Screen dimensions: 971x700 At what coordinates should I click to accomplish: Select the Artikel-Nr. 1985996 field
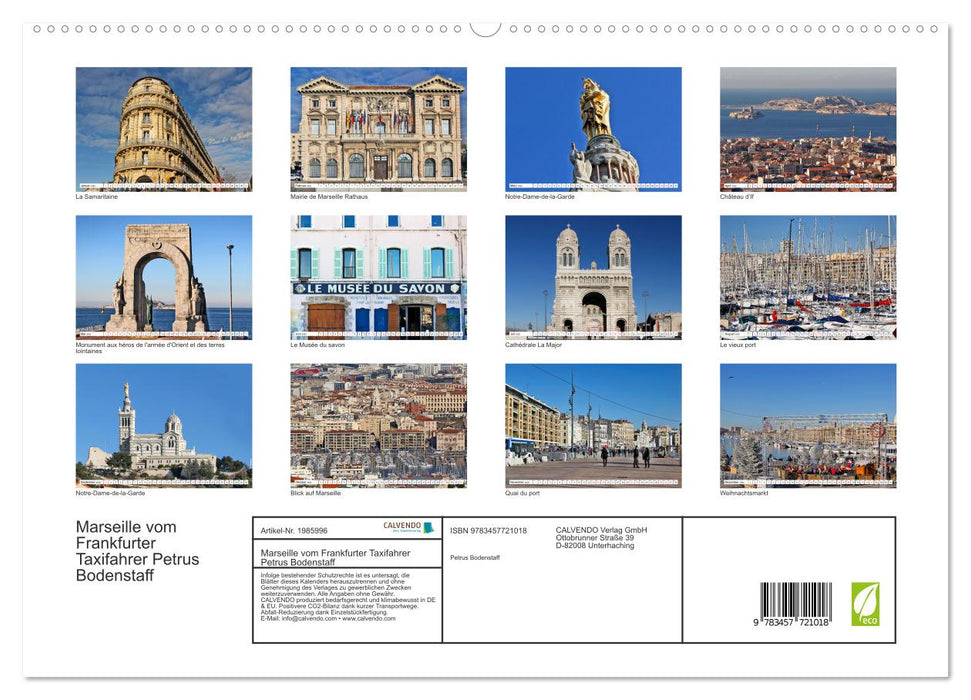(294, 531)
